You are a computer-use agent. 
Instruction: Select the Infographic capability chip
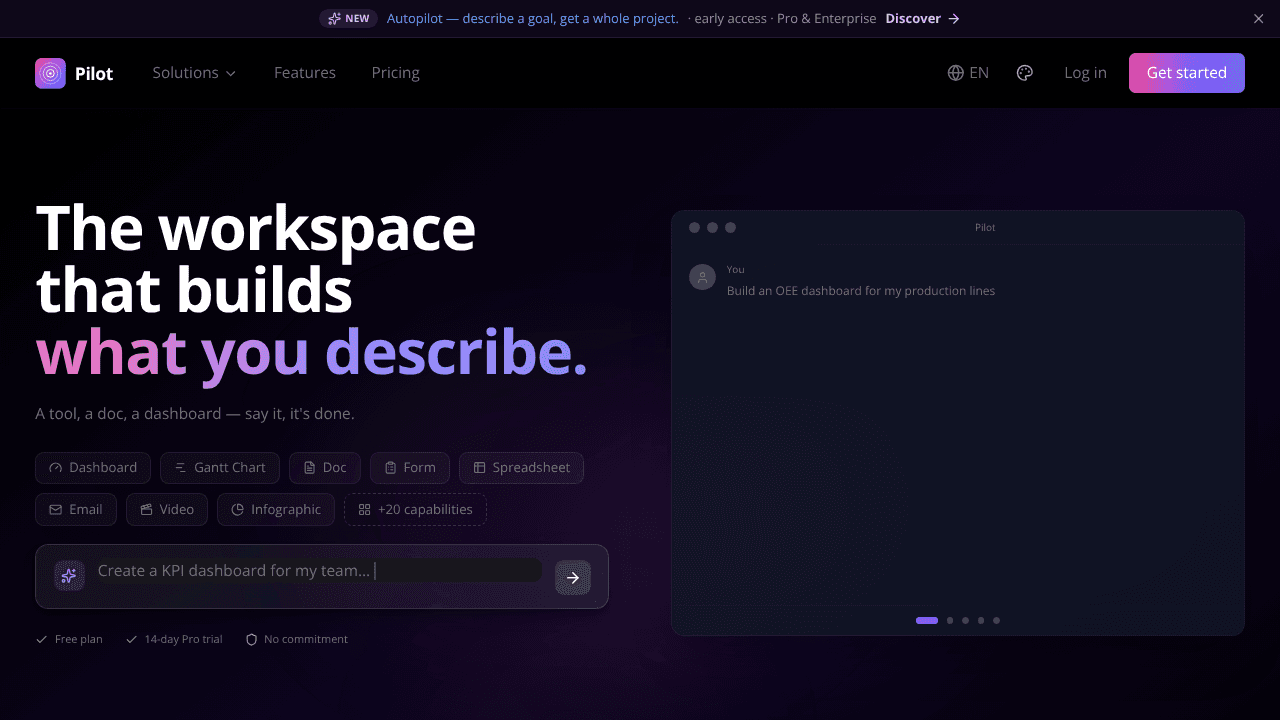(276, 510)
